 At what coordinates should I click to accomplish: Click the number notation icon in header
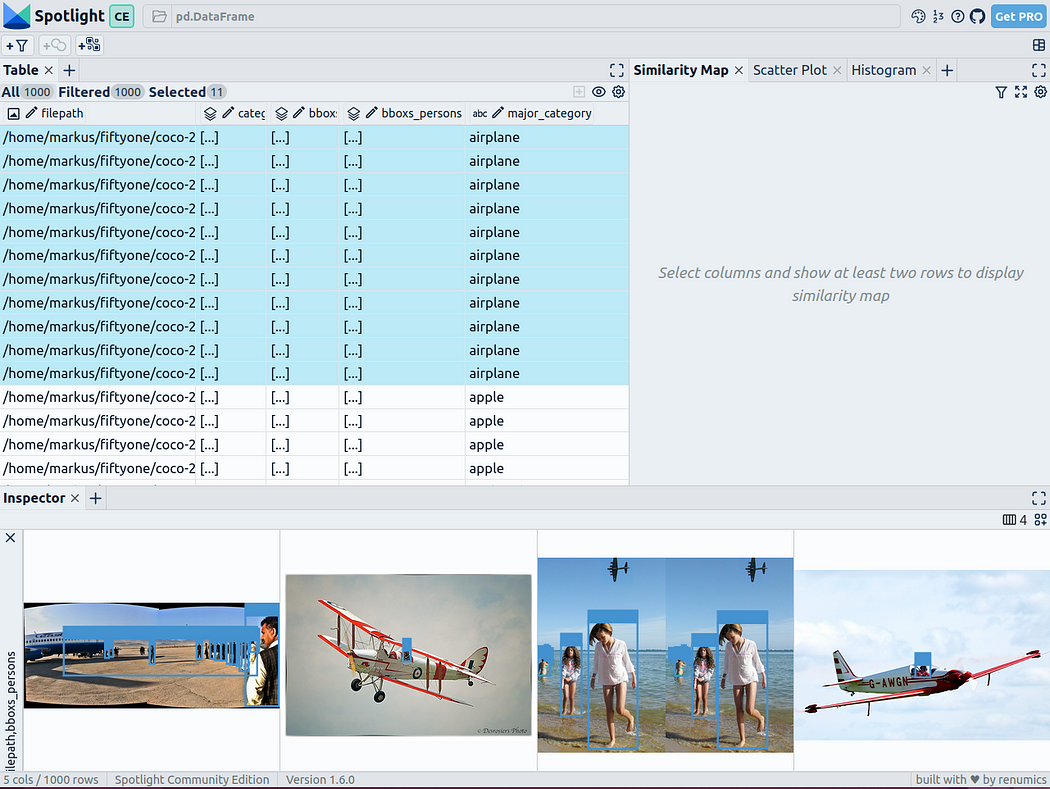coord(938,16)
